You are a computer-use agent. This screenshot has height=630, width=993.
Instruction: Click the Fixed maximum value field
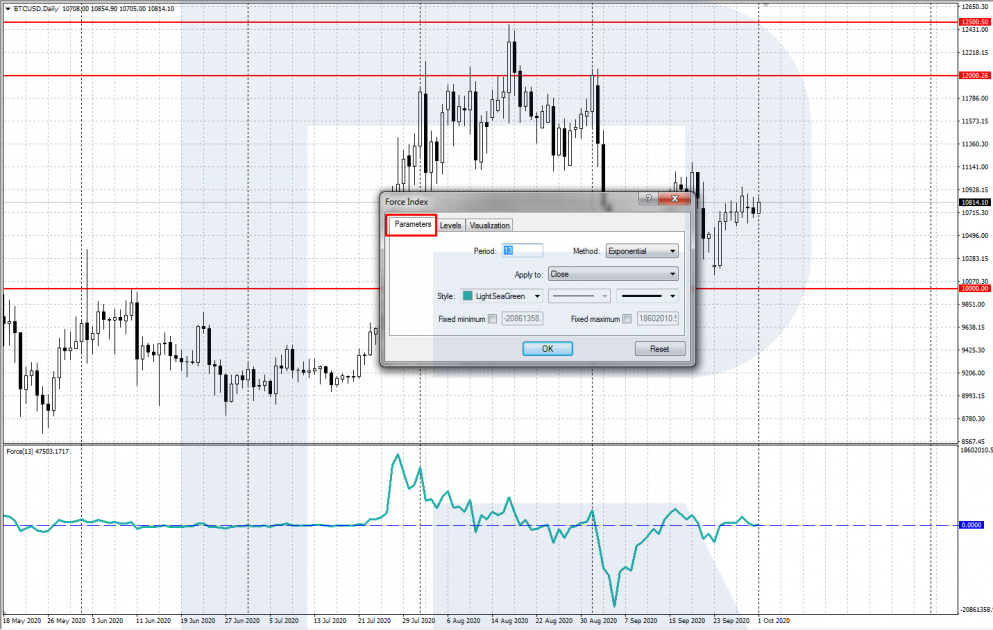click(x=657, y=319)
